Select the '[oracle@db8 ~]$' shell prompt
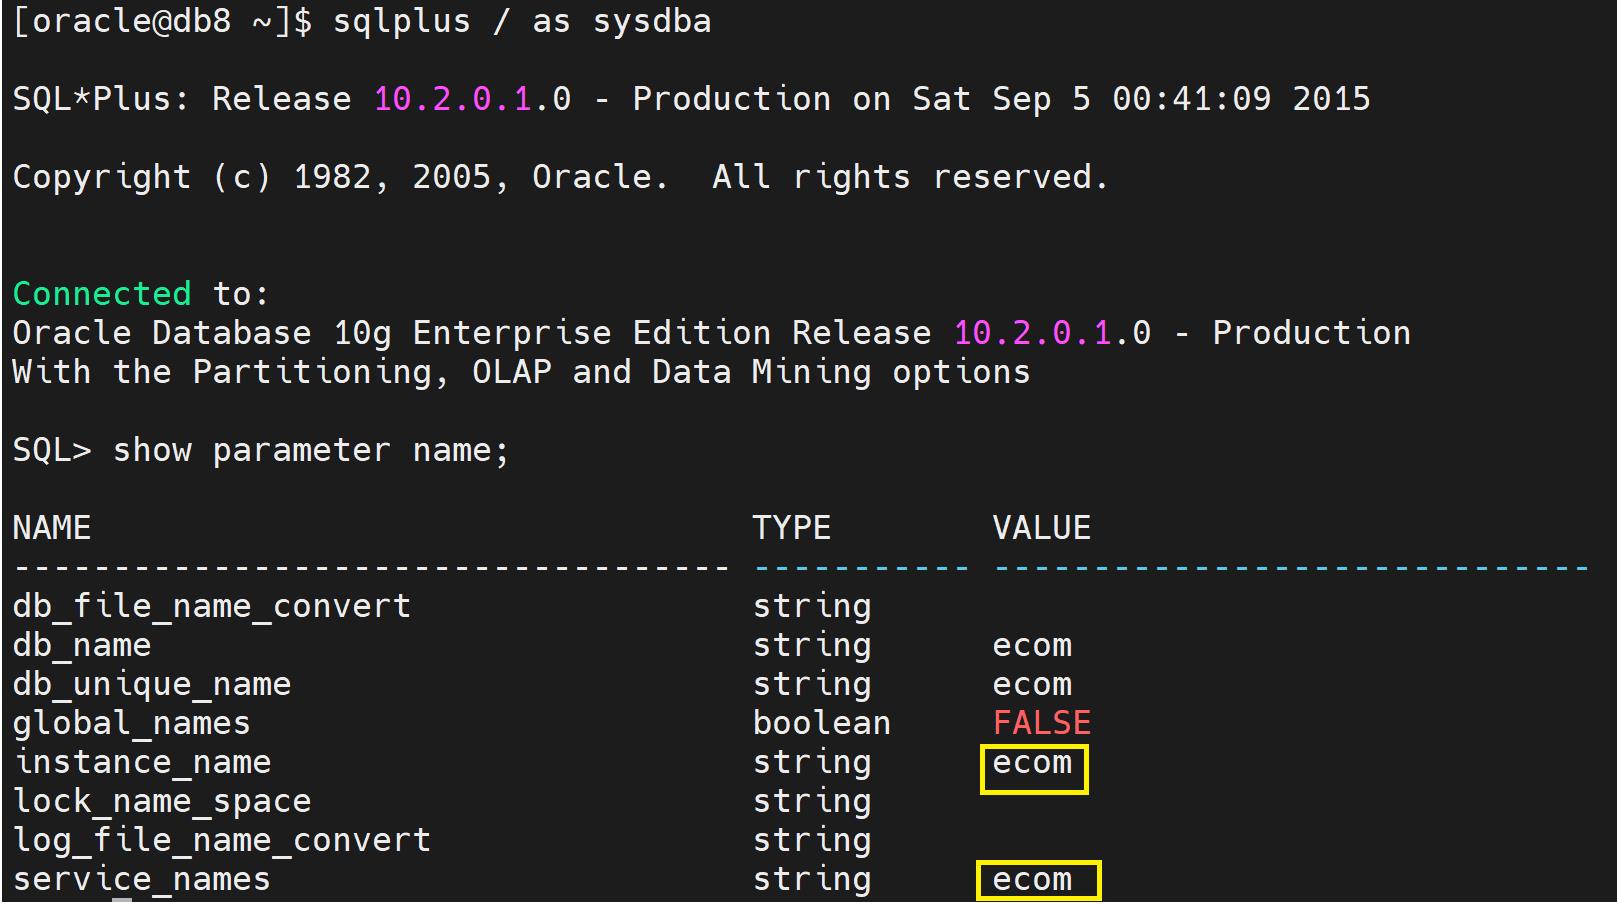Viewport: 1617px width, 904px height. click(x=162, y=21)
